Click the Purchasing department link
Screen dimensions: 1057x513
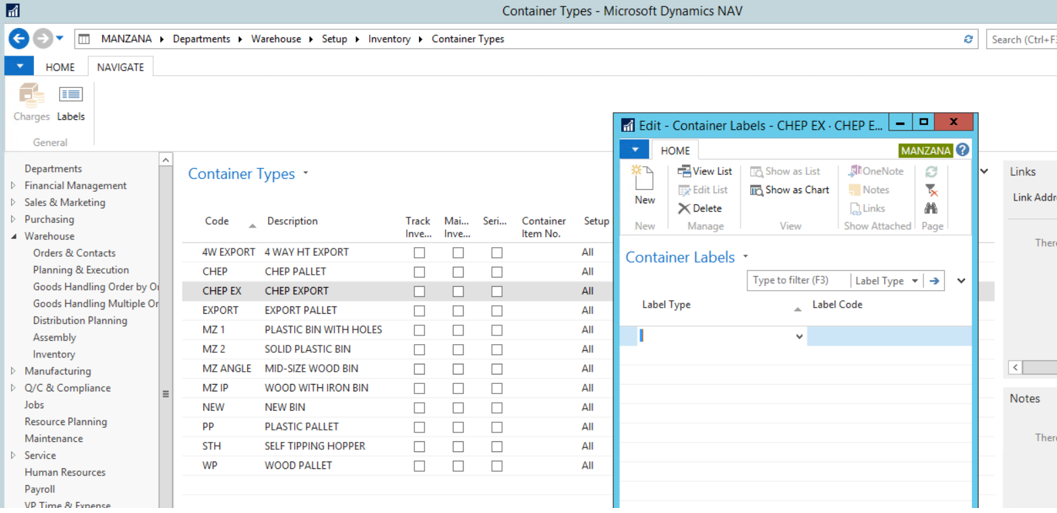point(49,219)
